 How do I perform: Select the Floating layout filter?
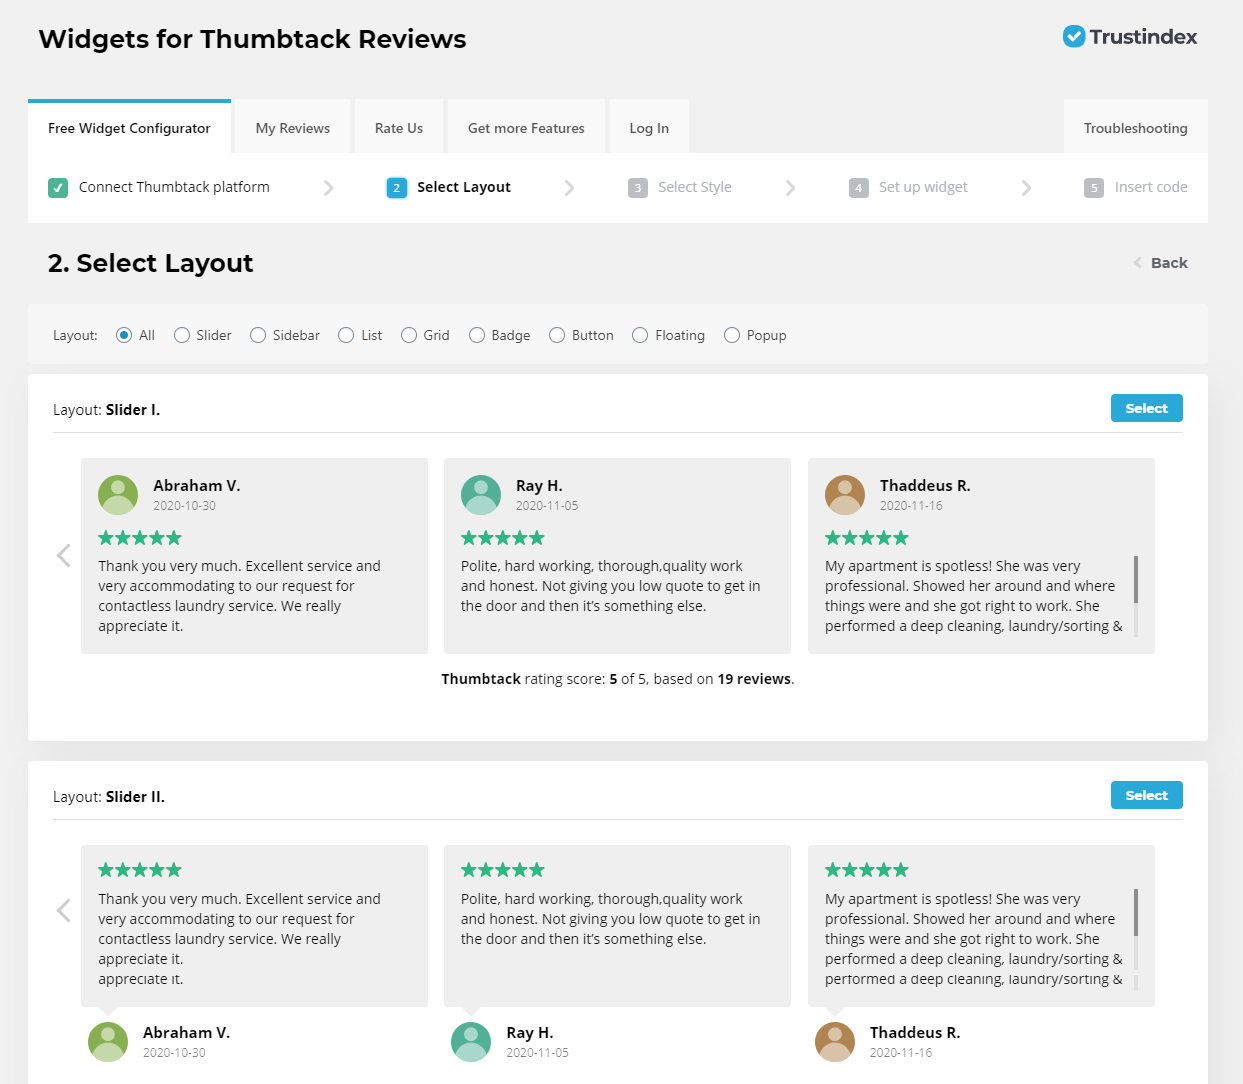tap(640, 335)
